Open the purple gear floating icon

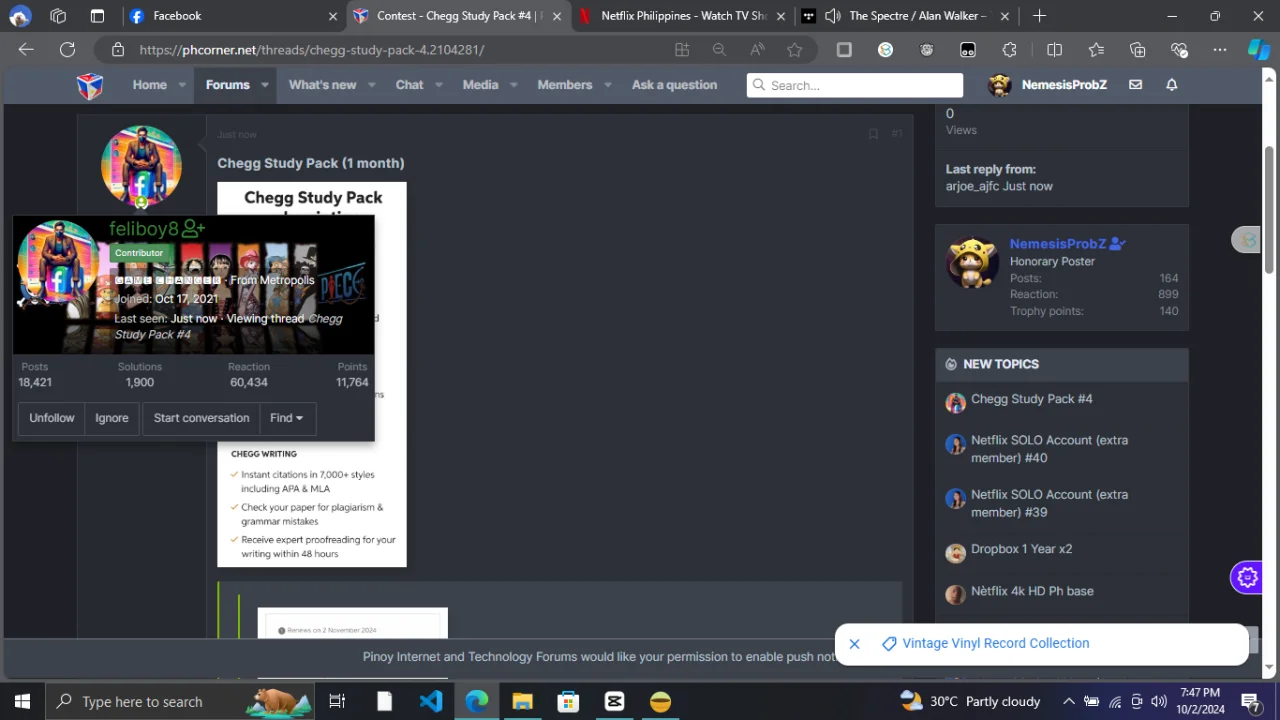1246,577
